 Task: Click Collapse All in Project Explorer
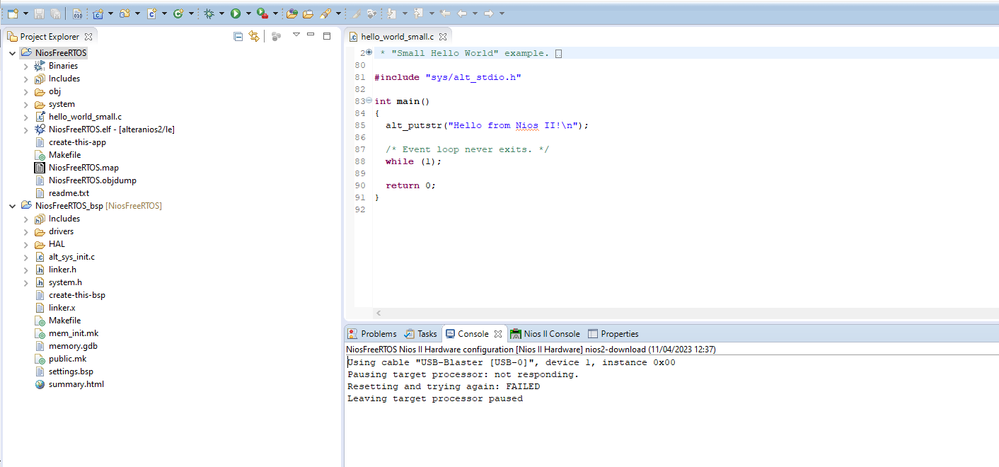[x=238, y=36]
